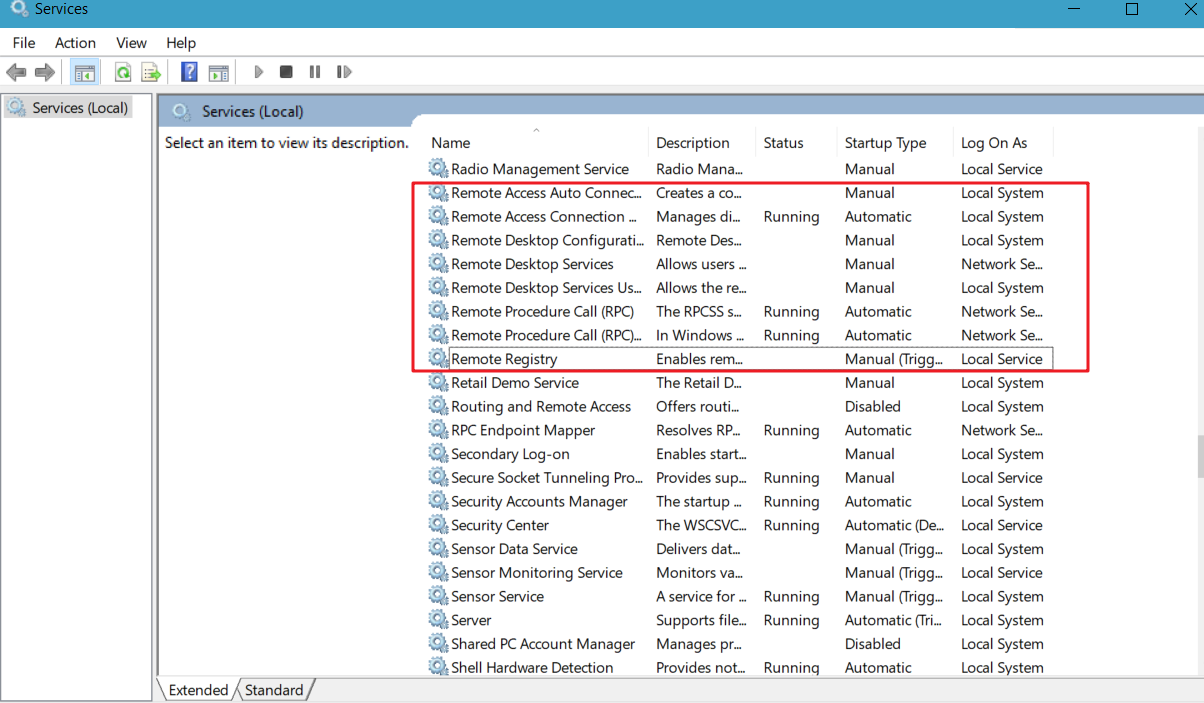Click the 'Enables start...' description of Secondary Log-on
Image resolution: width=1204 pixels, height=703 pixels.
[701, 454]
